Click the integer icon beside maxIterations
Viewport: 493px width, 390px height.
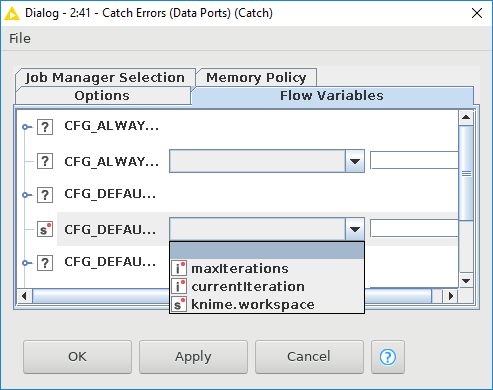pos(179,268)
